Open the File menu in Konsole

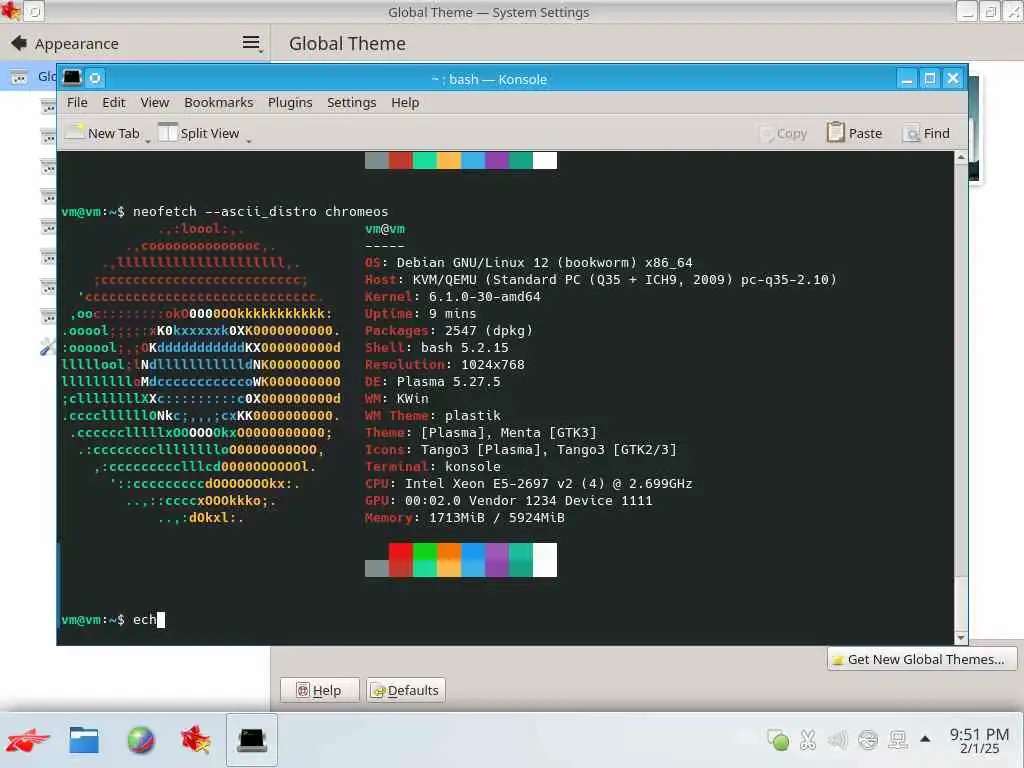(76, 103)
